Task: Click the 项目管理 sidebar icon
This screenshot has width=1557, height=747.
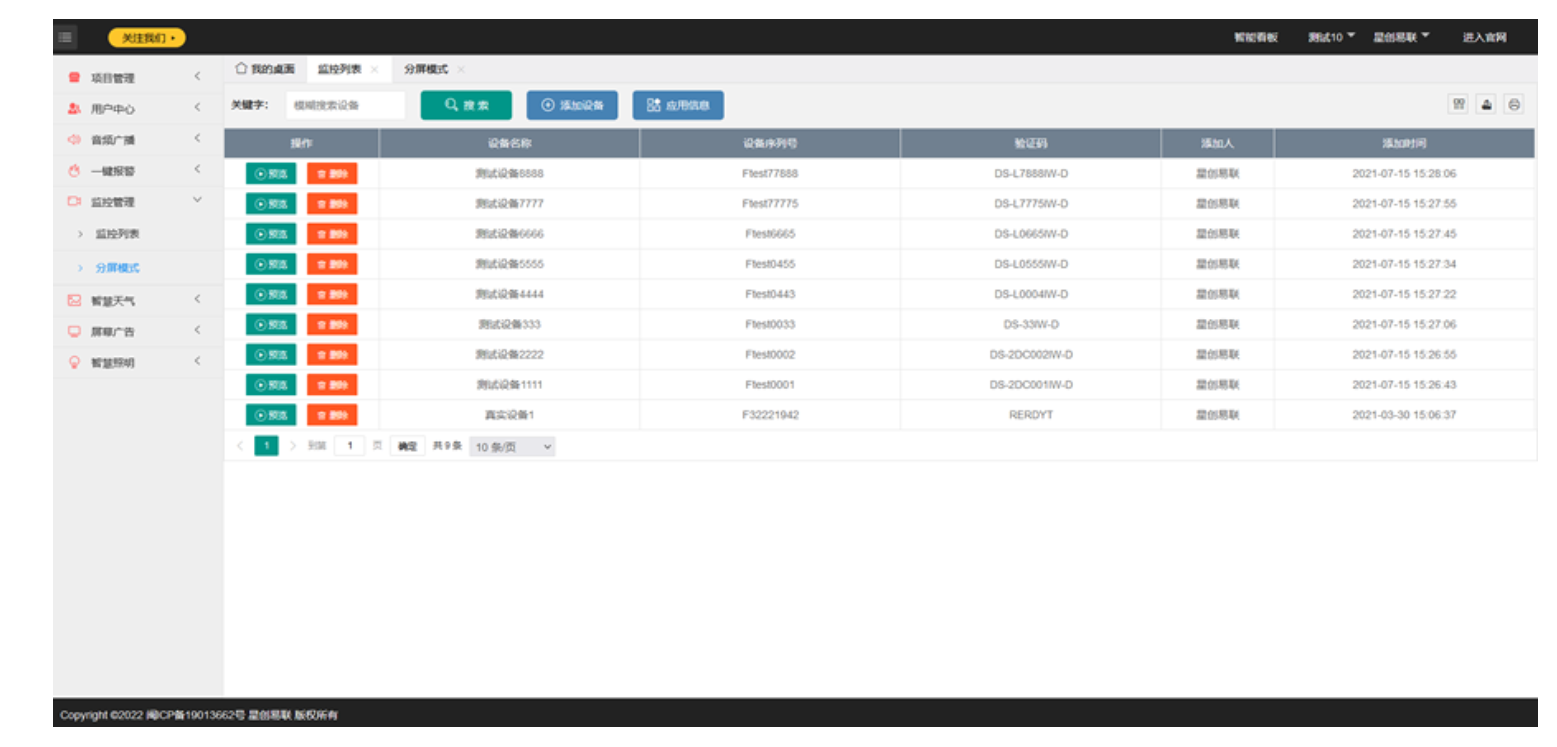Action: pyautogui.click(x=74, y=77)
